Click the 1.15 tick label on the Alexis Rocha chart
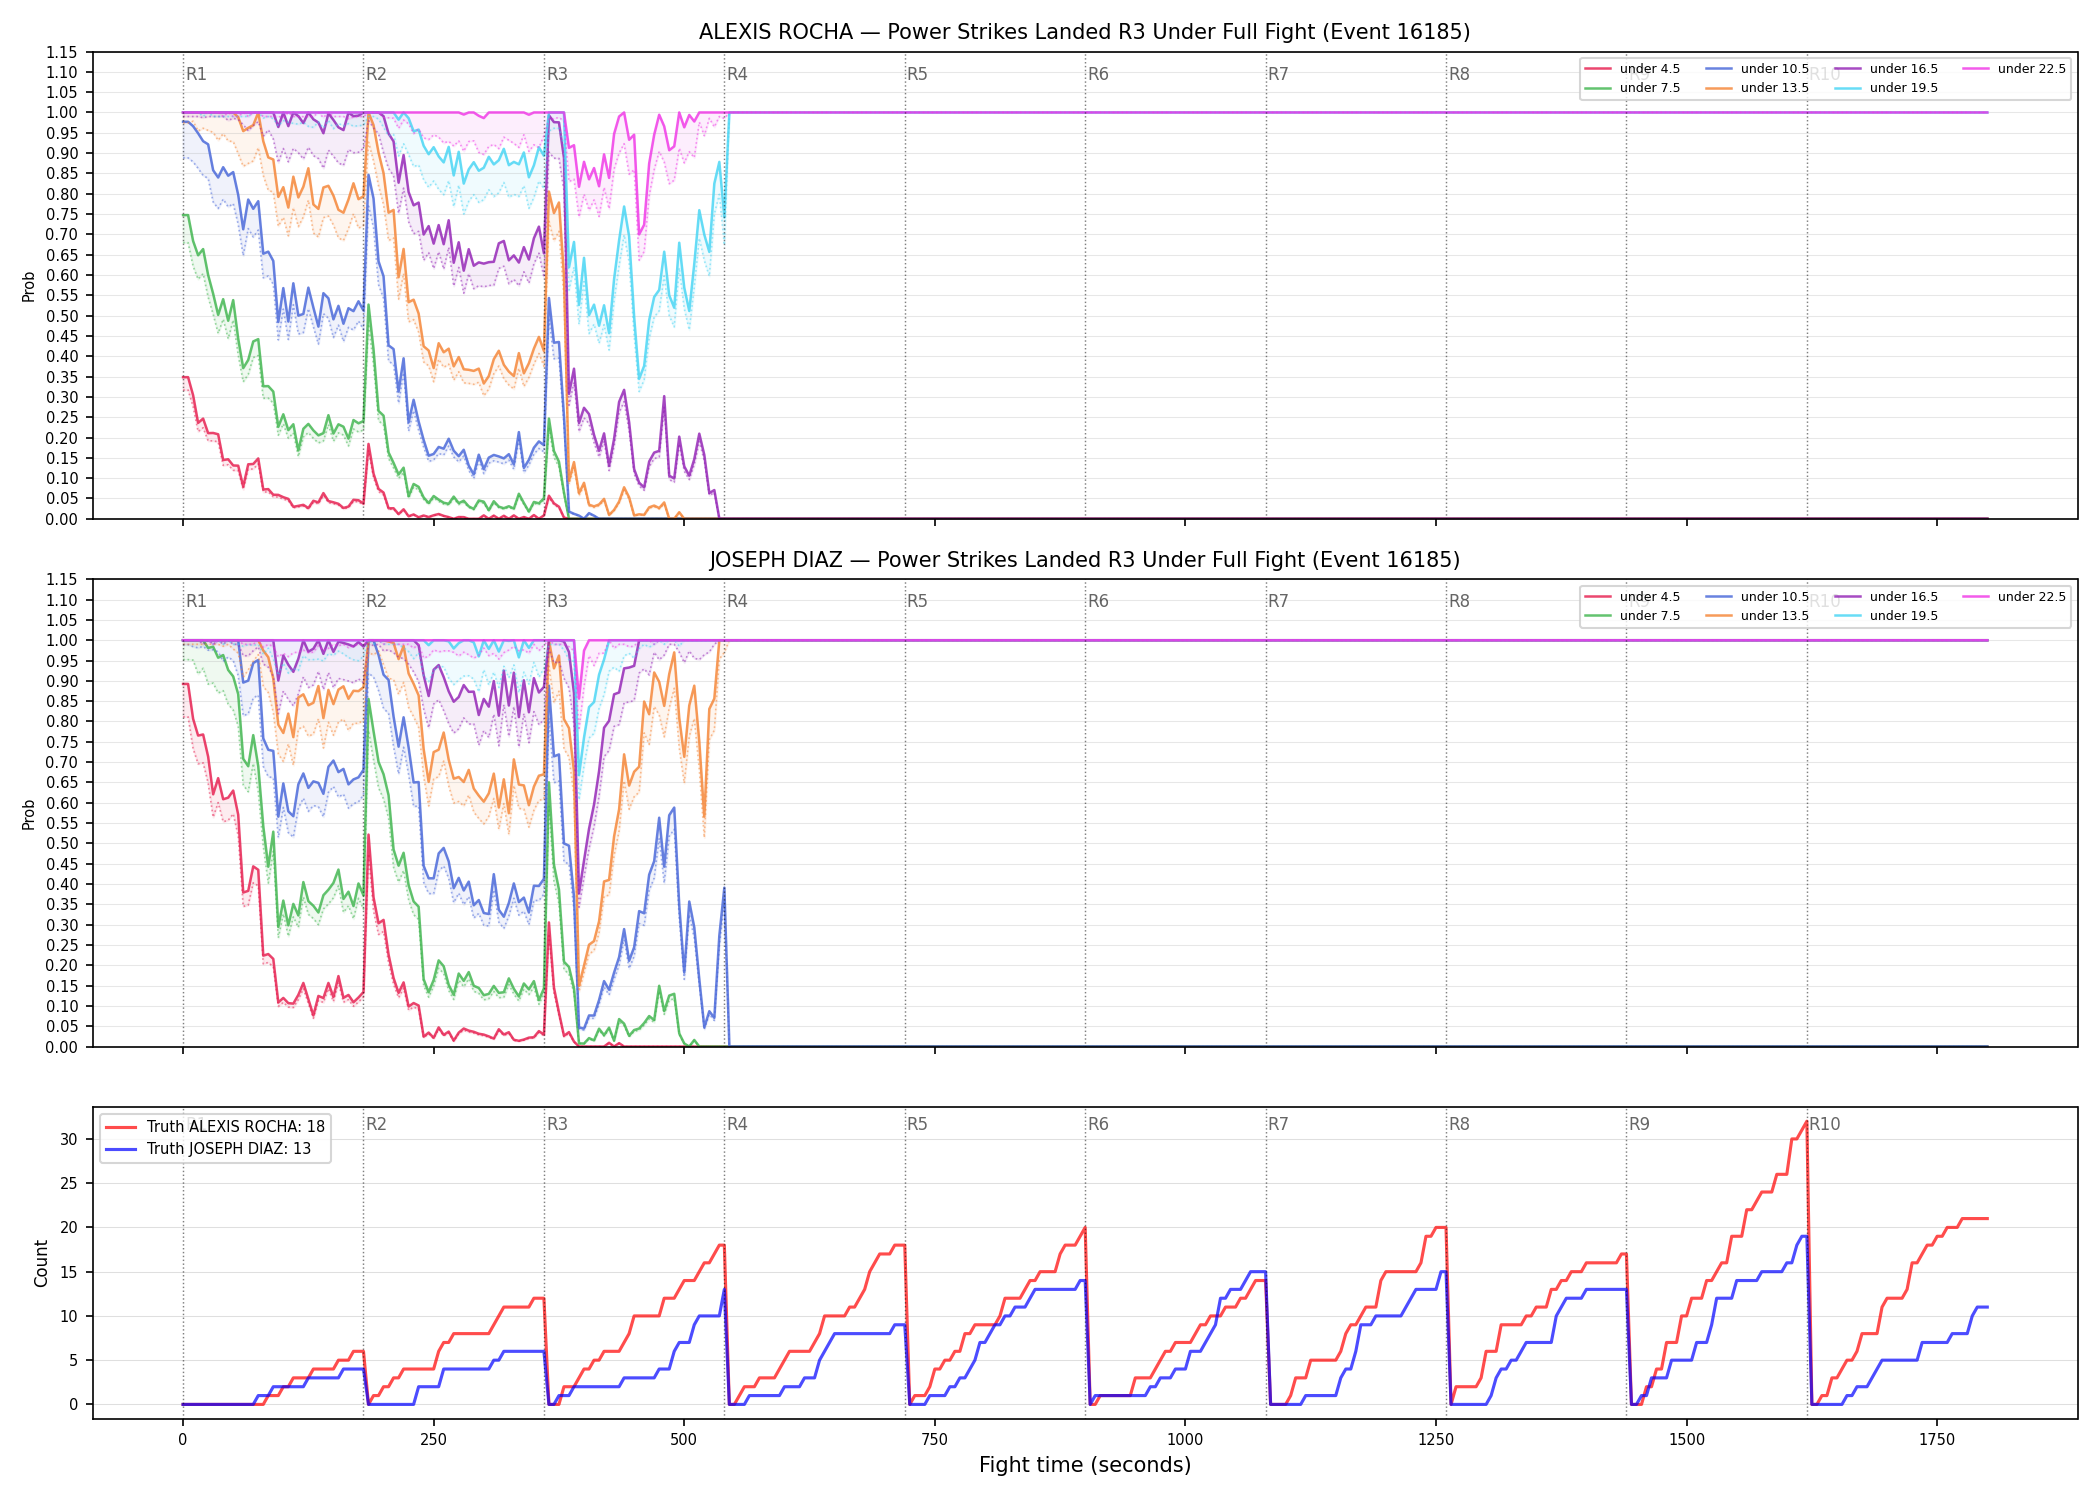The width and height of the screenshot is (2100, 1500). pos(61,52)
